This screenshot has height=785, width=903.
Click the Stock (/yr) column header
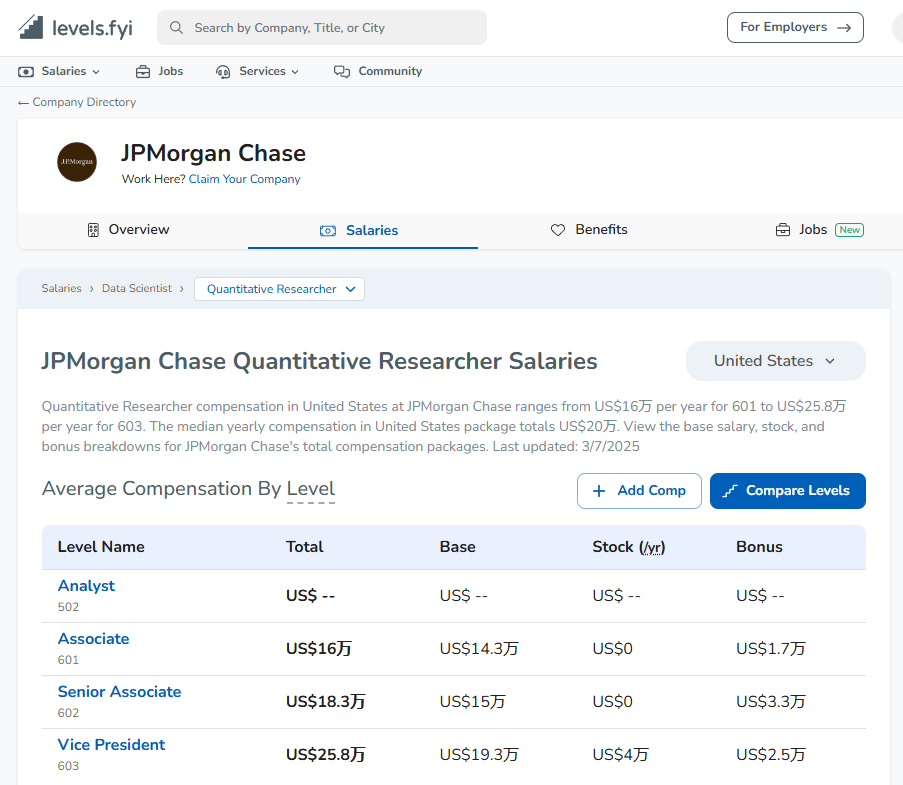629,547
